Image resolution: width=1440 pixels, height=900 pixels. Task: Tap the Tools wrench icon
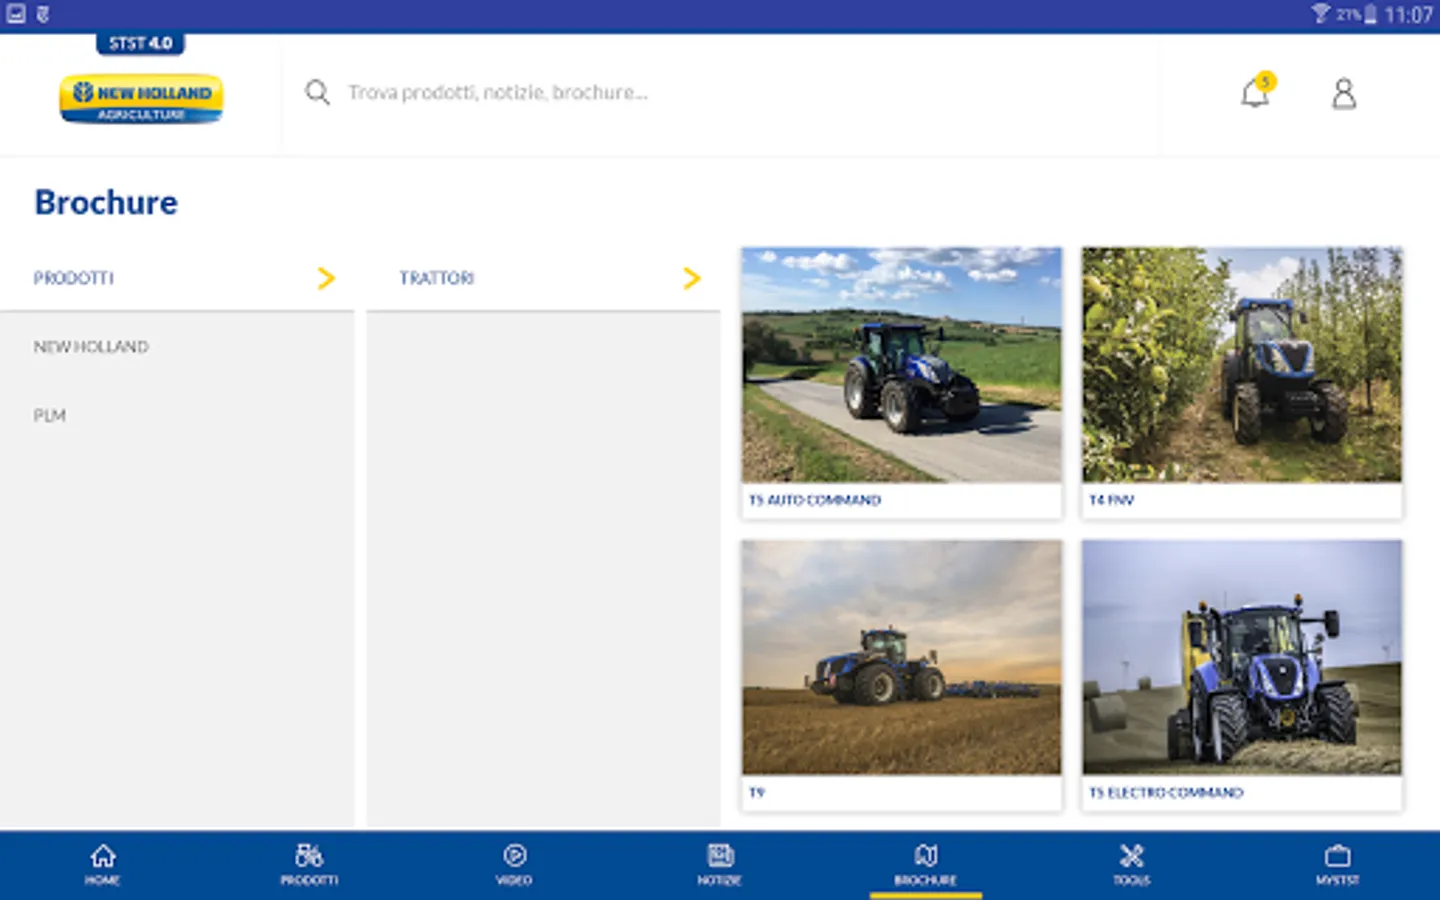pyautogui.click(x=1132, y=856)
